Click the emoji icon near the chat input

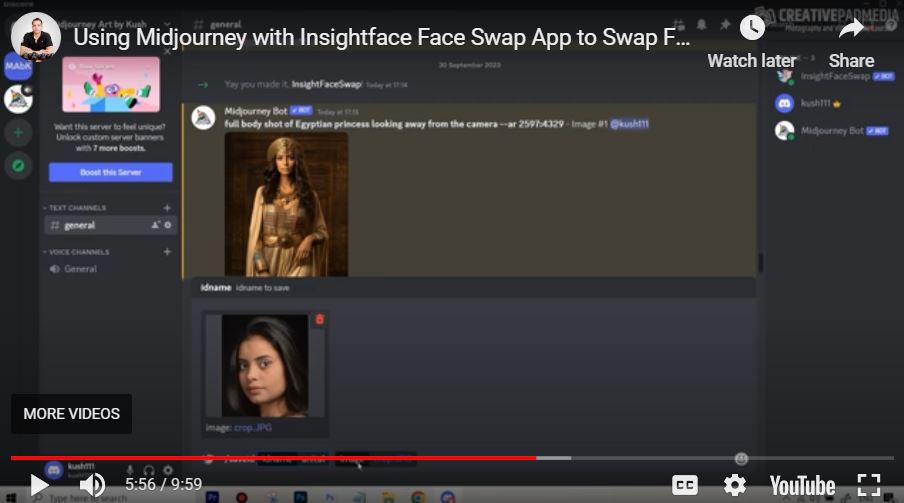(741, 459)
